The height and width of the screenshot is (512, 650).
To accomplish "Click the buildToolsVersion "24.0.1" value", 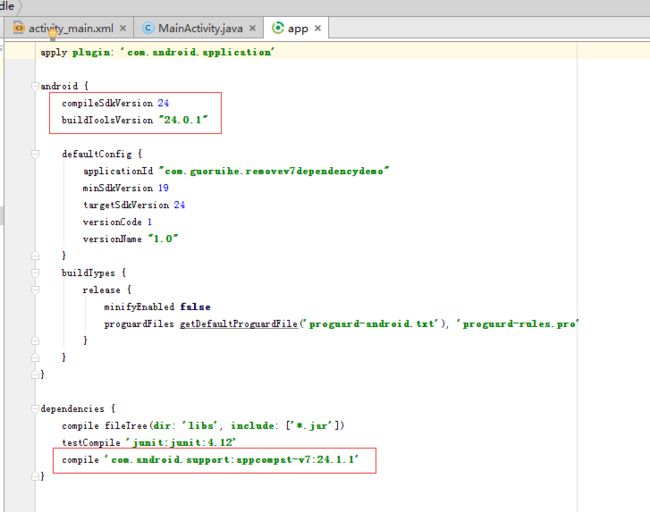I will click(183, 120).
